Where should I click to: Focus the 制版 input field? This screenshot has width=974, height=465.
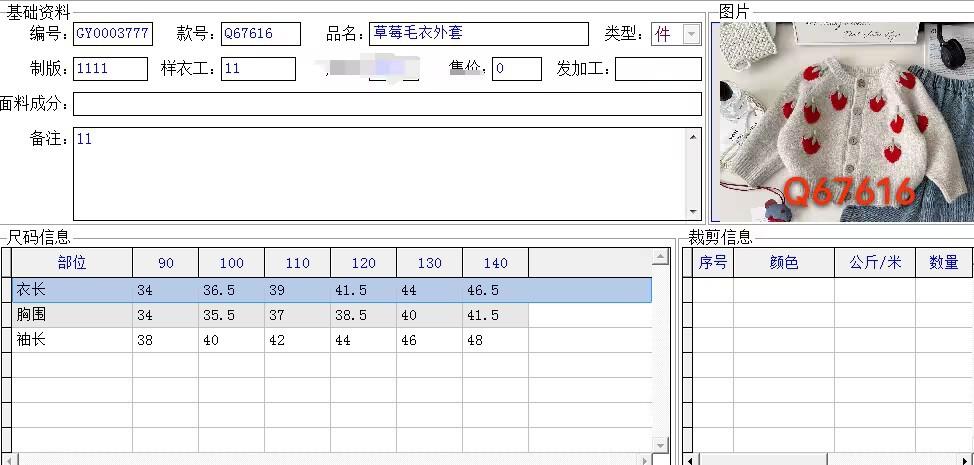tap(111, 69)
